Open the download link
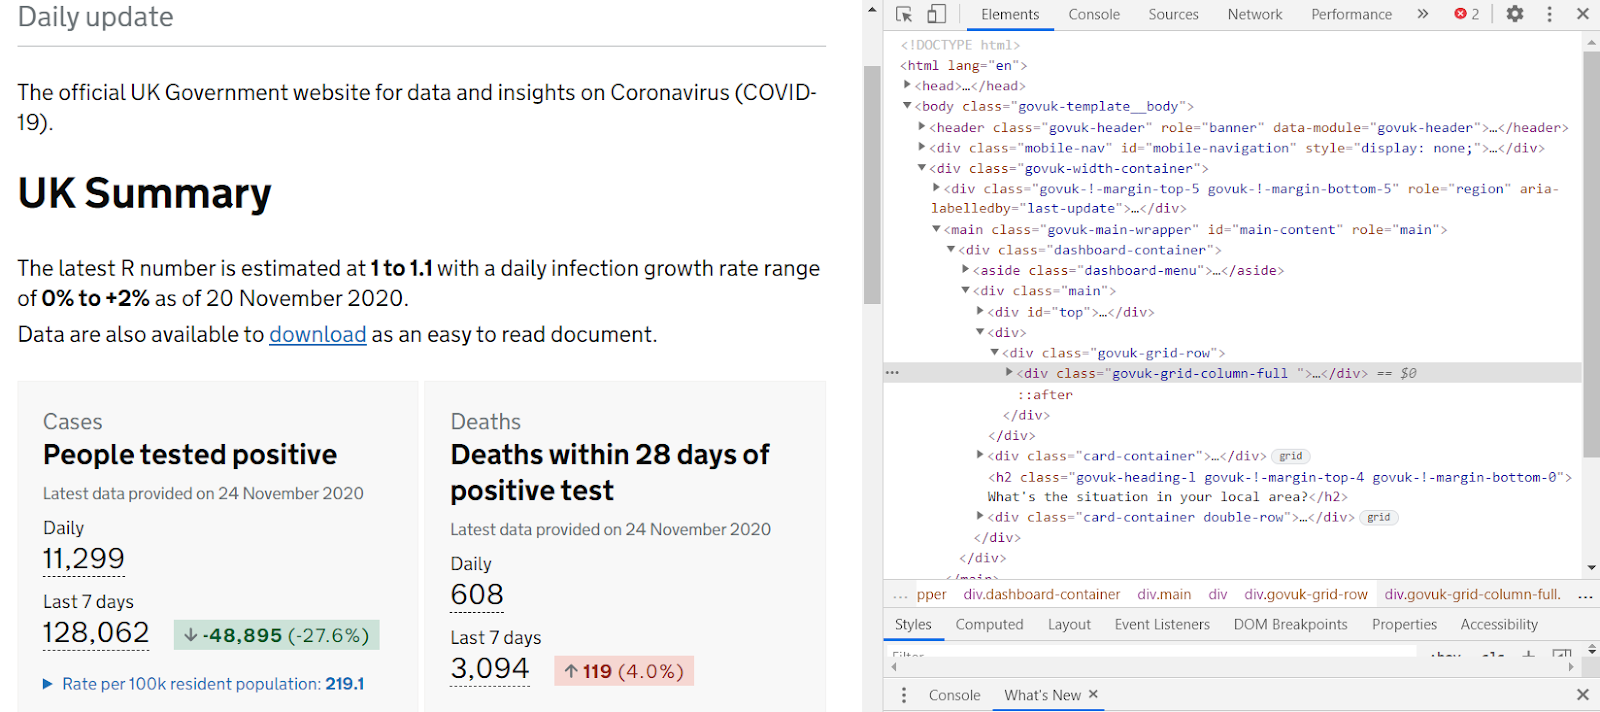 (317, 334)
